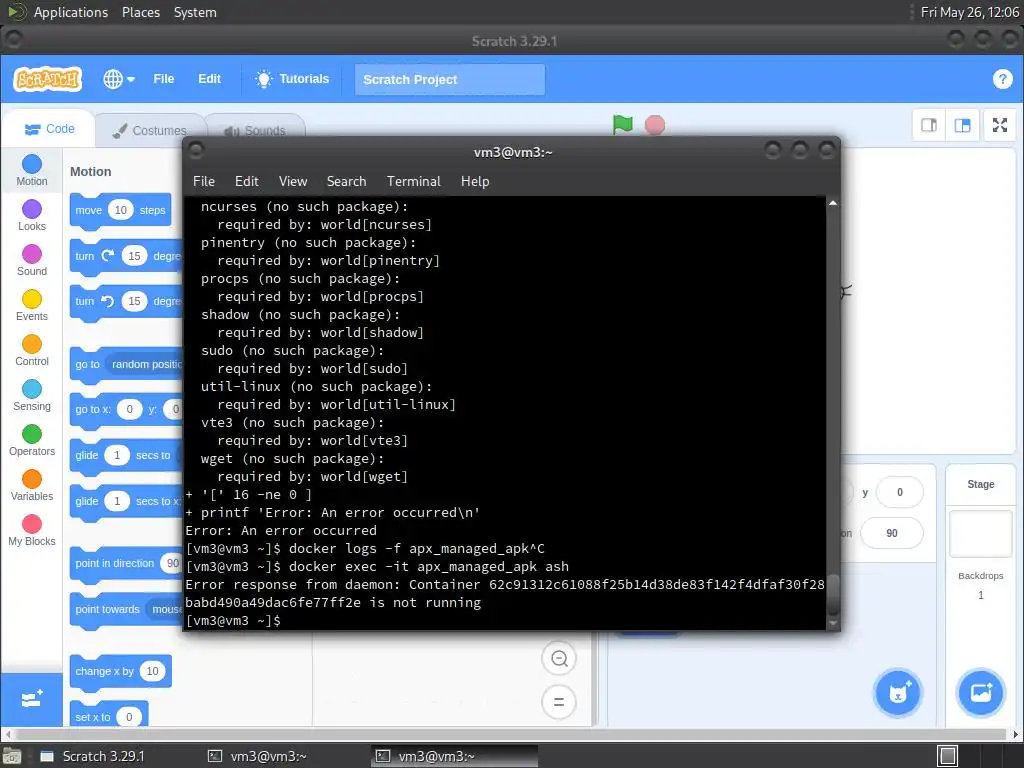Open the Scratch Edit menu
The width and height of the screenshot is (1024, 768).
coord(209,79)
